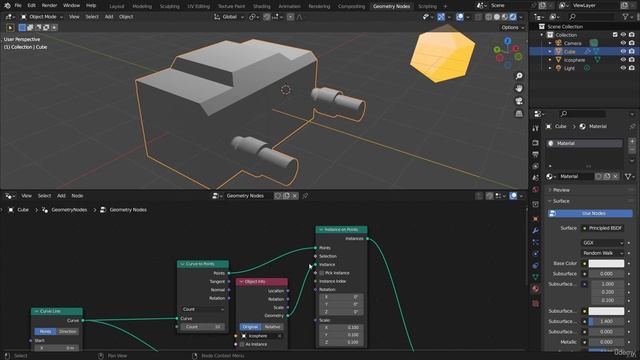Toggle Cube visibility eye in outliner
The height and width of the screenshot is (360, 640).
pyautogui.click(x=623, y=51)
